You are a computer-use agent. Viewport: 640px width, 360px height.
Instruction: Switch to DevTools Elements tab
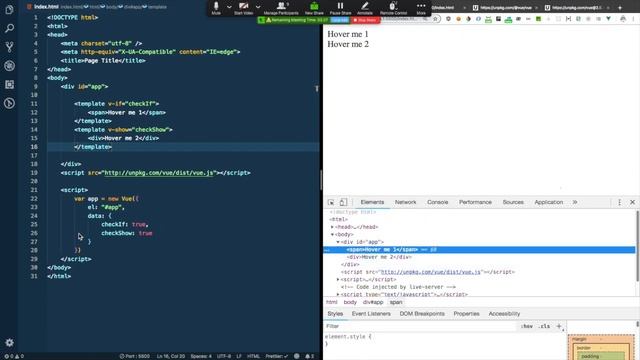[x=372, y=202]
